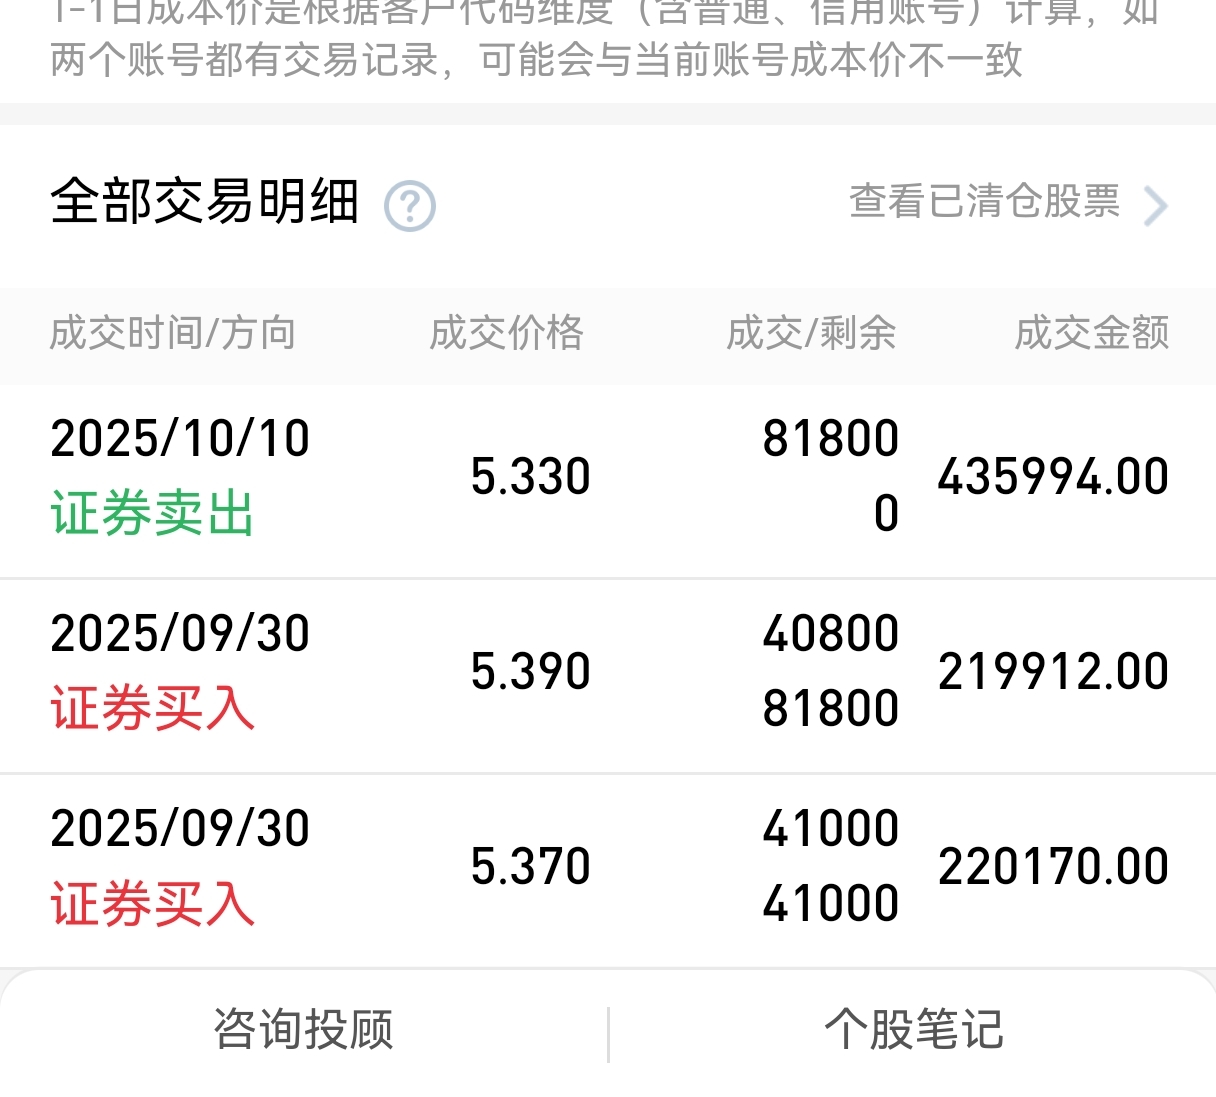Screen dimensions: 1216x1097
Task: Click the 证券买入 label under 5.390 row
Action: pos(152,709)
